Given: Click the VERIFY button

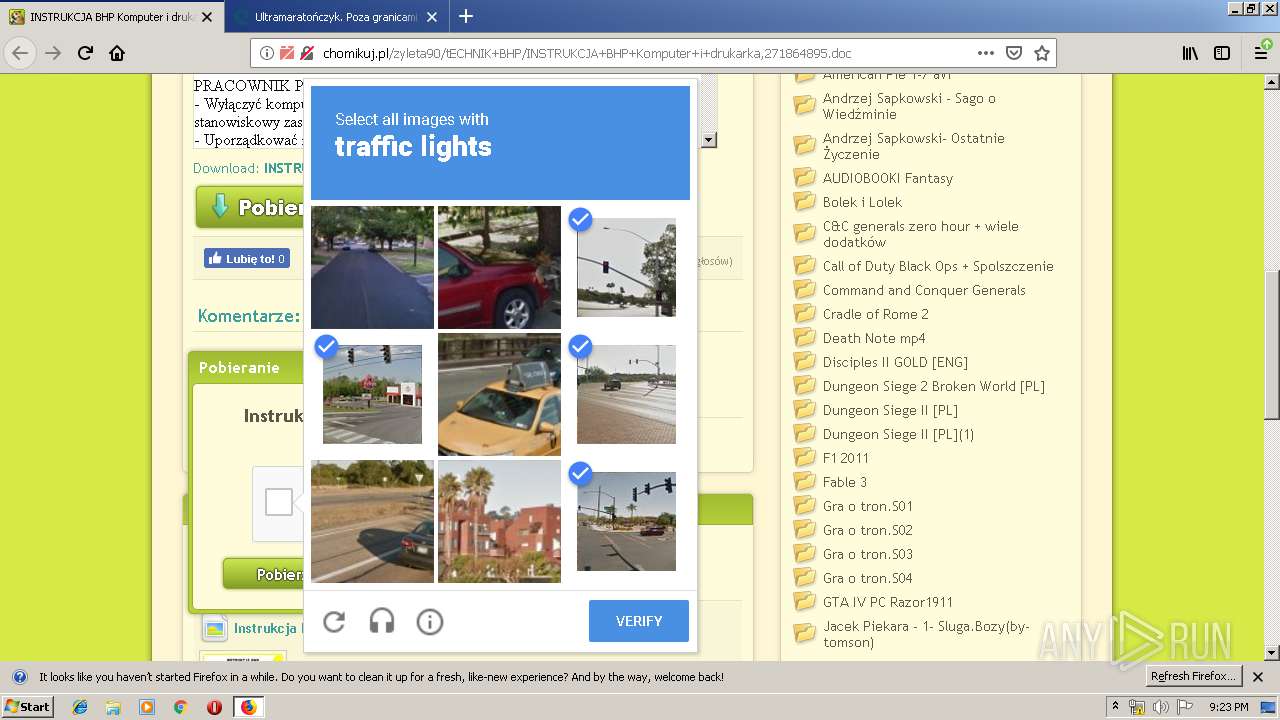Looking at the screenshot, I should pyautogui.click(x=639, y=621).
